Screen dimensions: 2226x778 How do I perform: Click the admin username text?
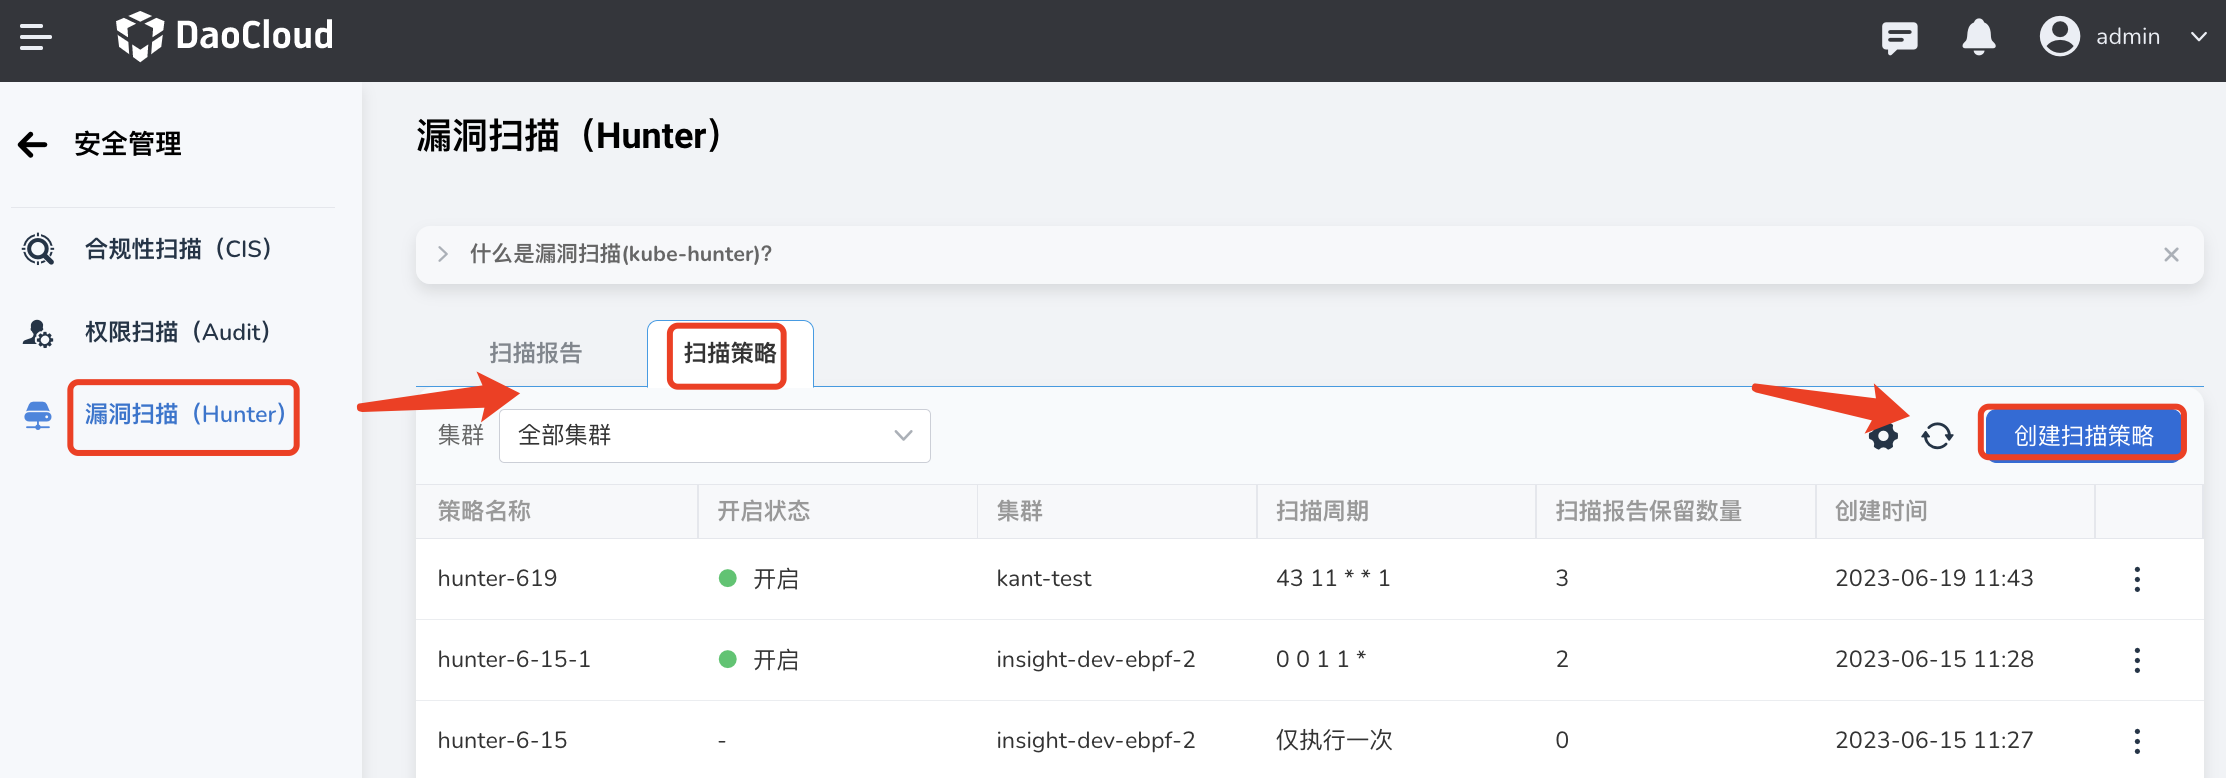click(x=2128, y=37)
